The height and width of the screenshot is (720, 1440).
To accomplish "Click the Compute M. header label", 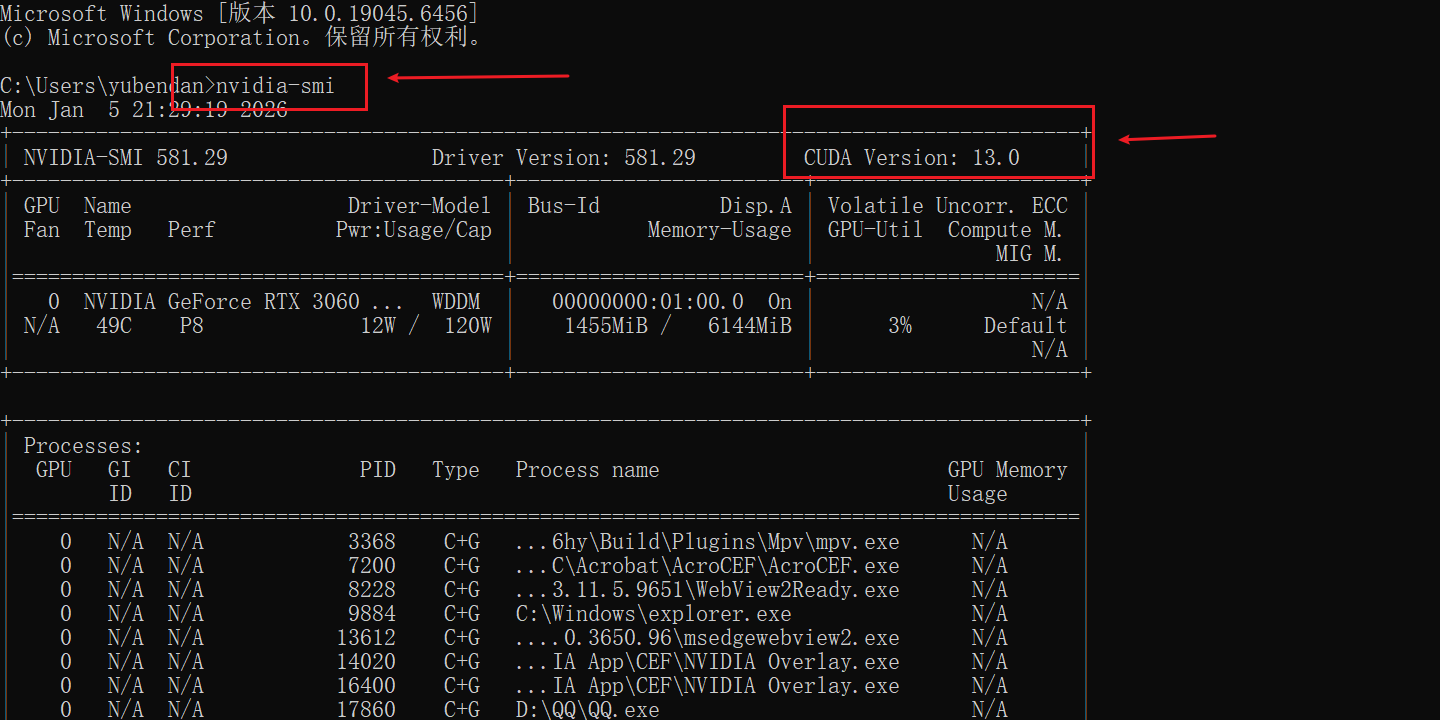I will point(1005,230).
